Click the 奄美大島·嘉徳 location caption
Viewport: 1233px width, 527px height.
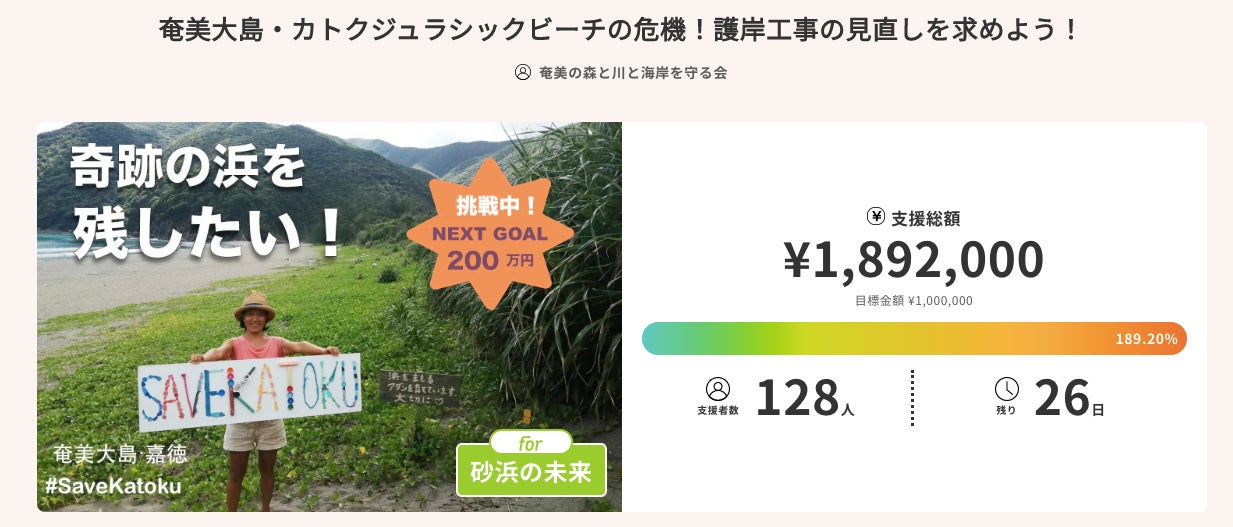(x=121, y=454)
